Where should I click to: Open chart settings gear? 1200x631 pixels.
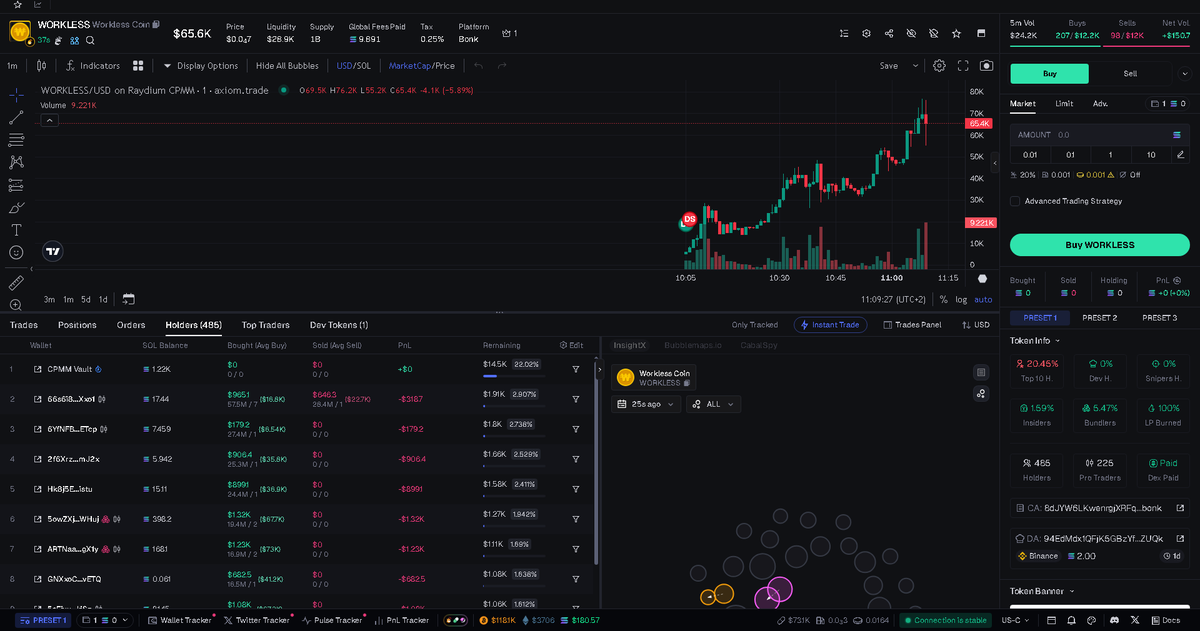939,66
